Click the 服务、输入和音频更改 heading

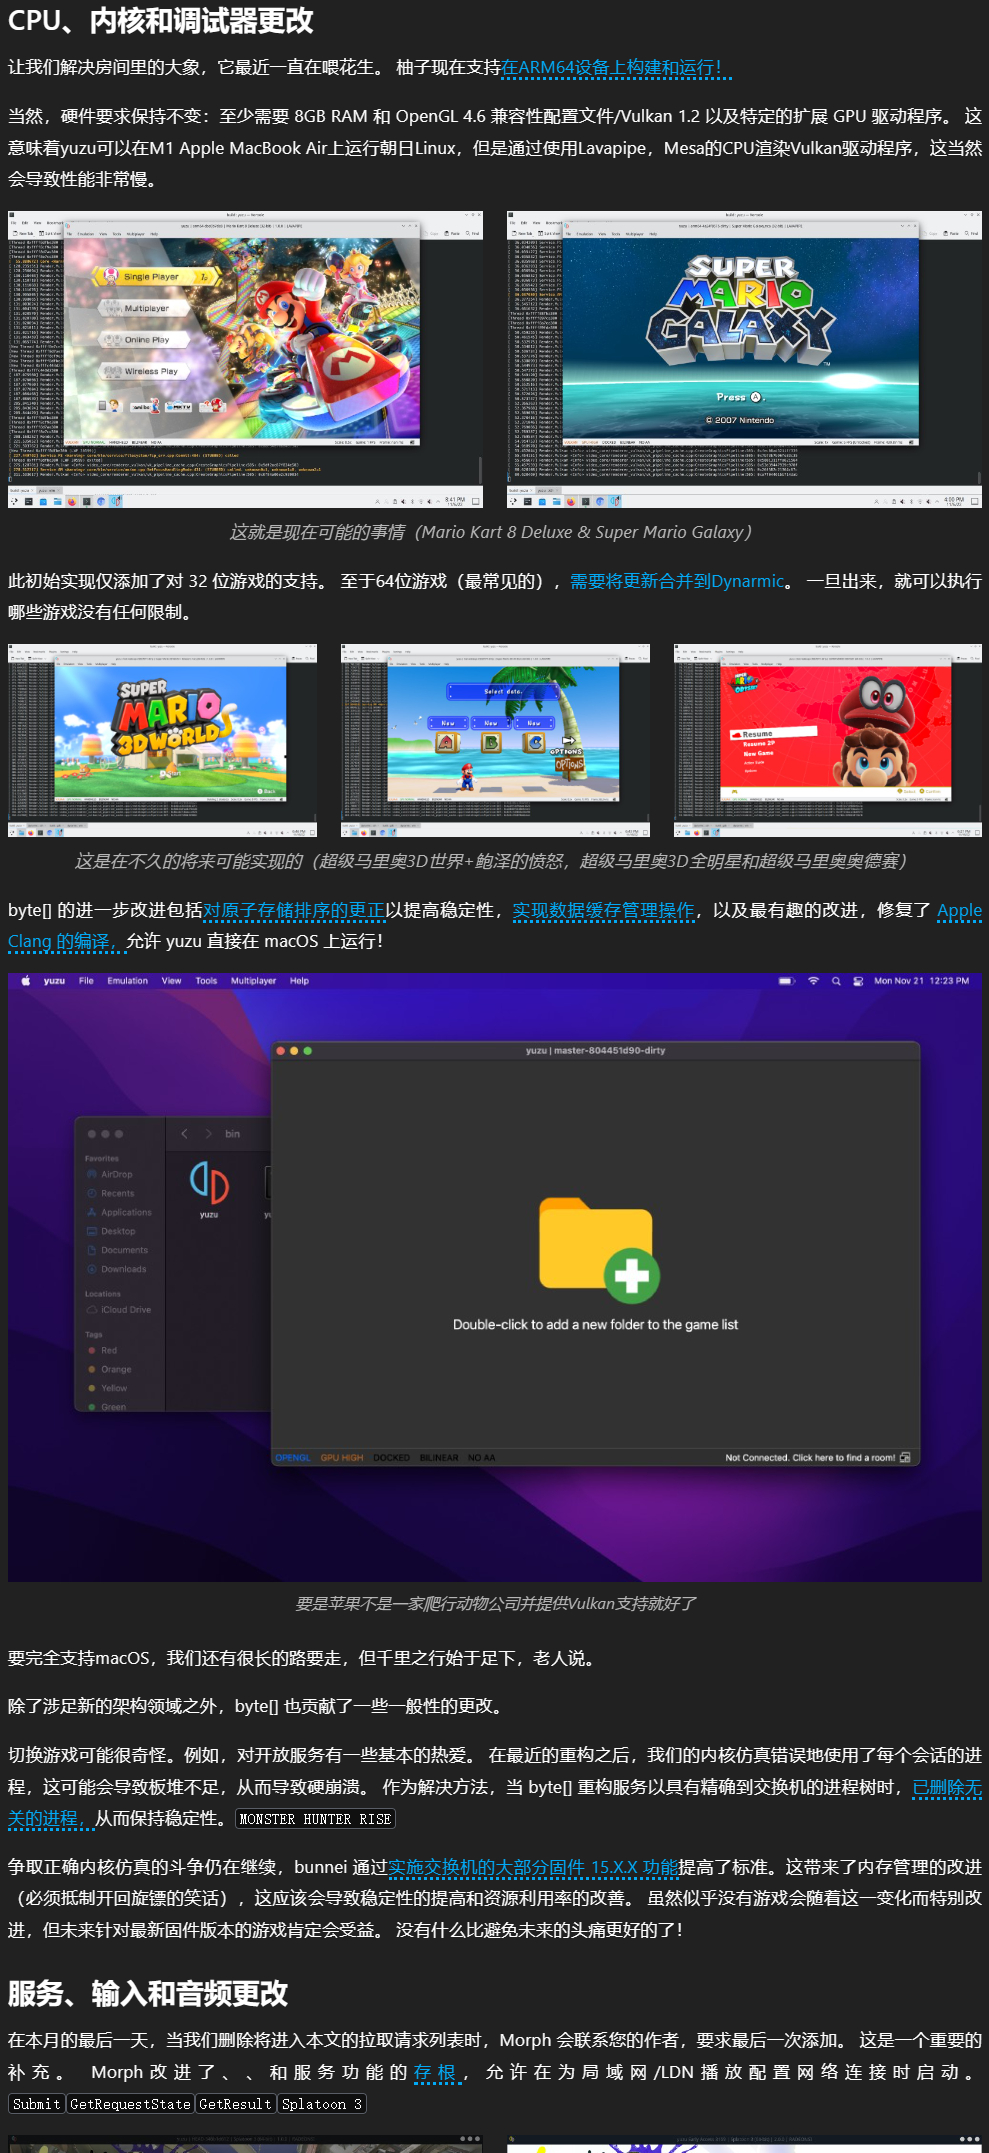148,1994
